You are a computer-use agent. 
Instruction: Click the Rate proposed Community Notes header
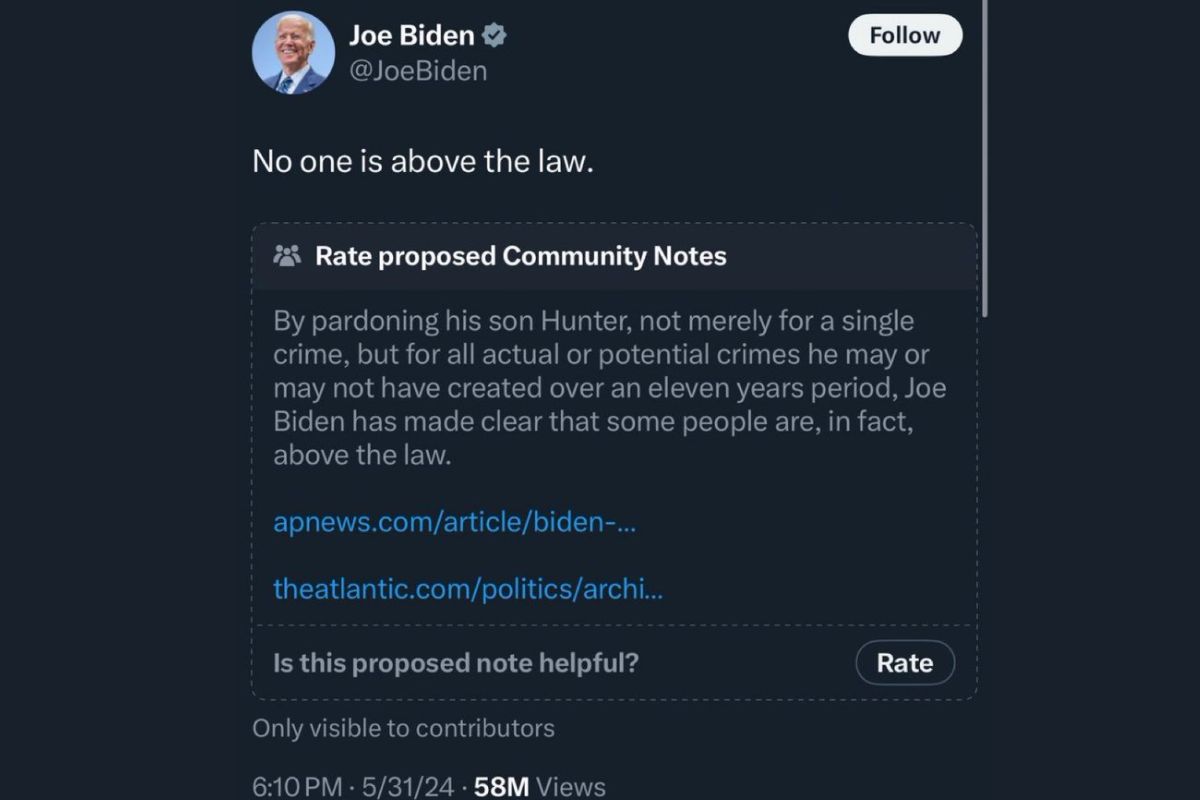pyautogui.click(x=520, y=256)
